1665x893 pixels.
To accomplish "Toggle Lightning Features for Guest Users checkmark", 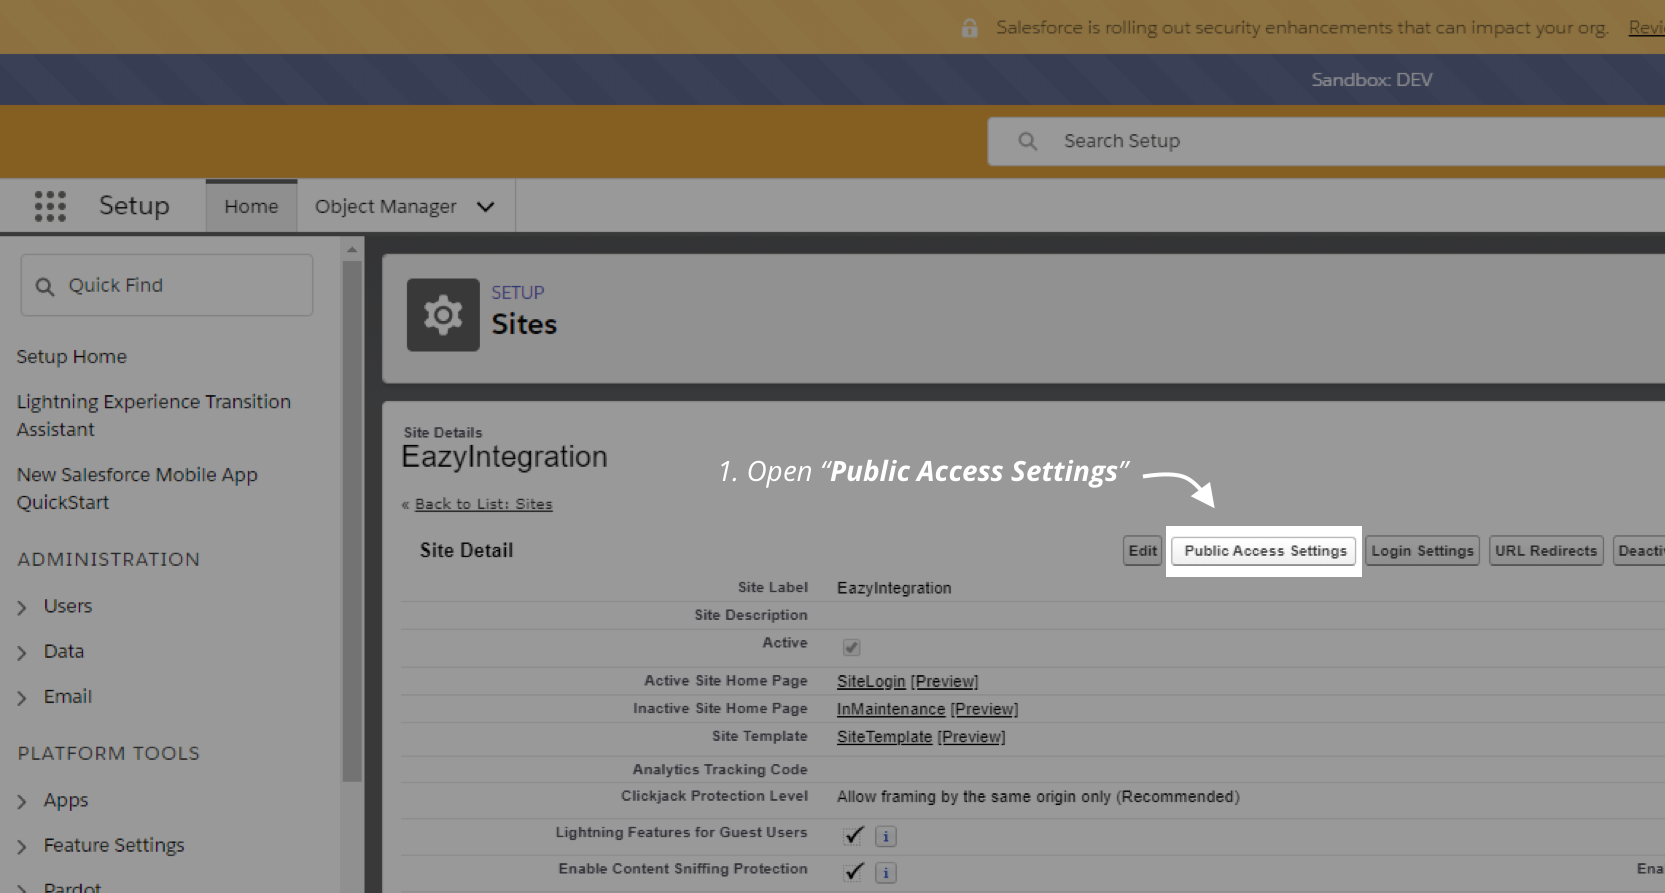I will tap(854, 835).
